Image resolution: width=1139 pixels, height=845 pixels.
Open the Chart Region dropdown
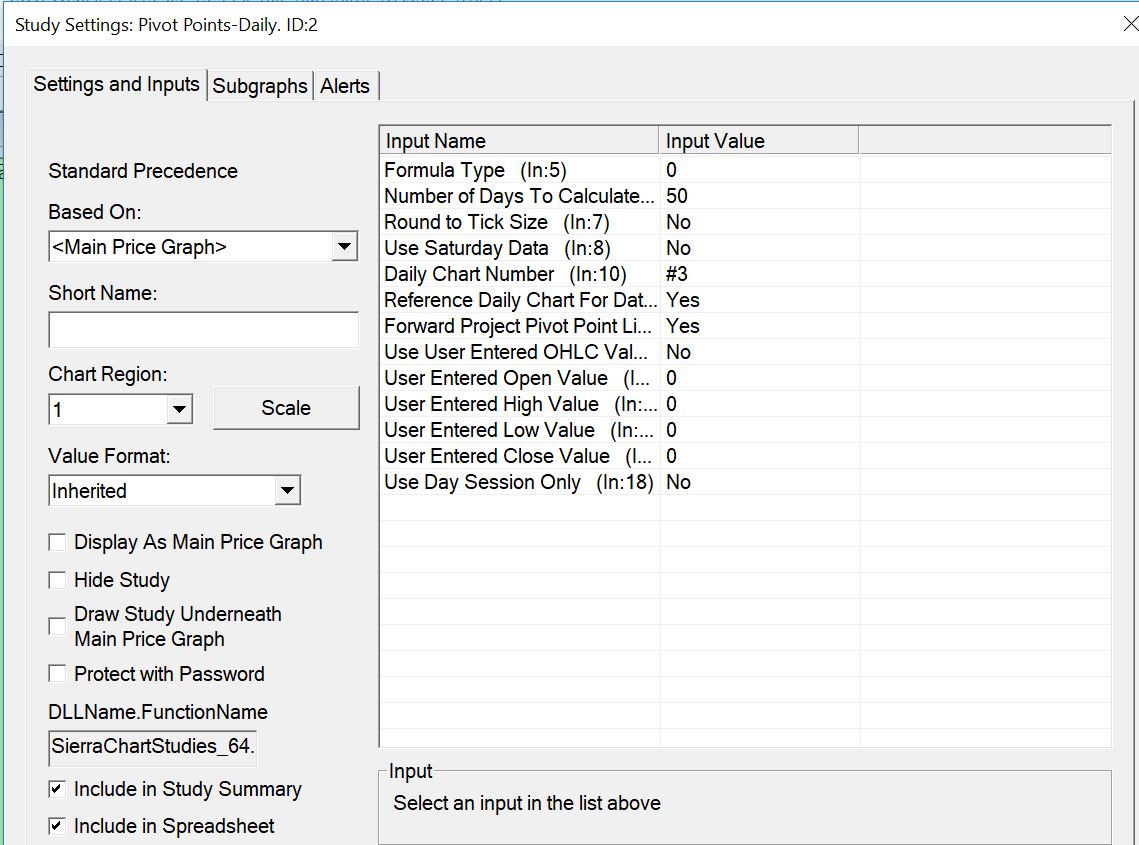179,409
